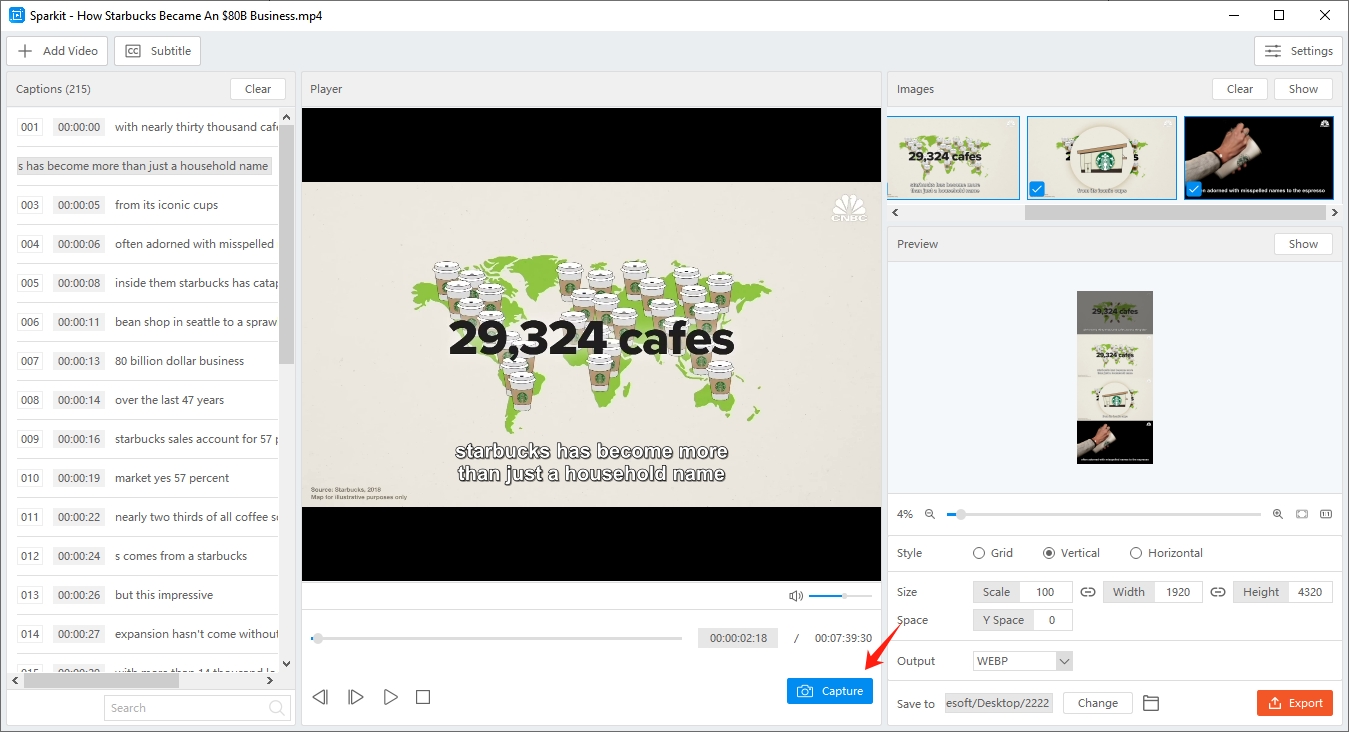Click the right arrow in the Images strip
The image size is (1349, 732).
pos(1335,212)
